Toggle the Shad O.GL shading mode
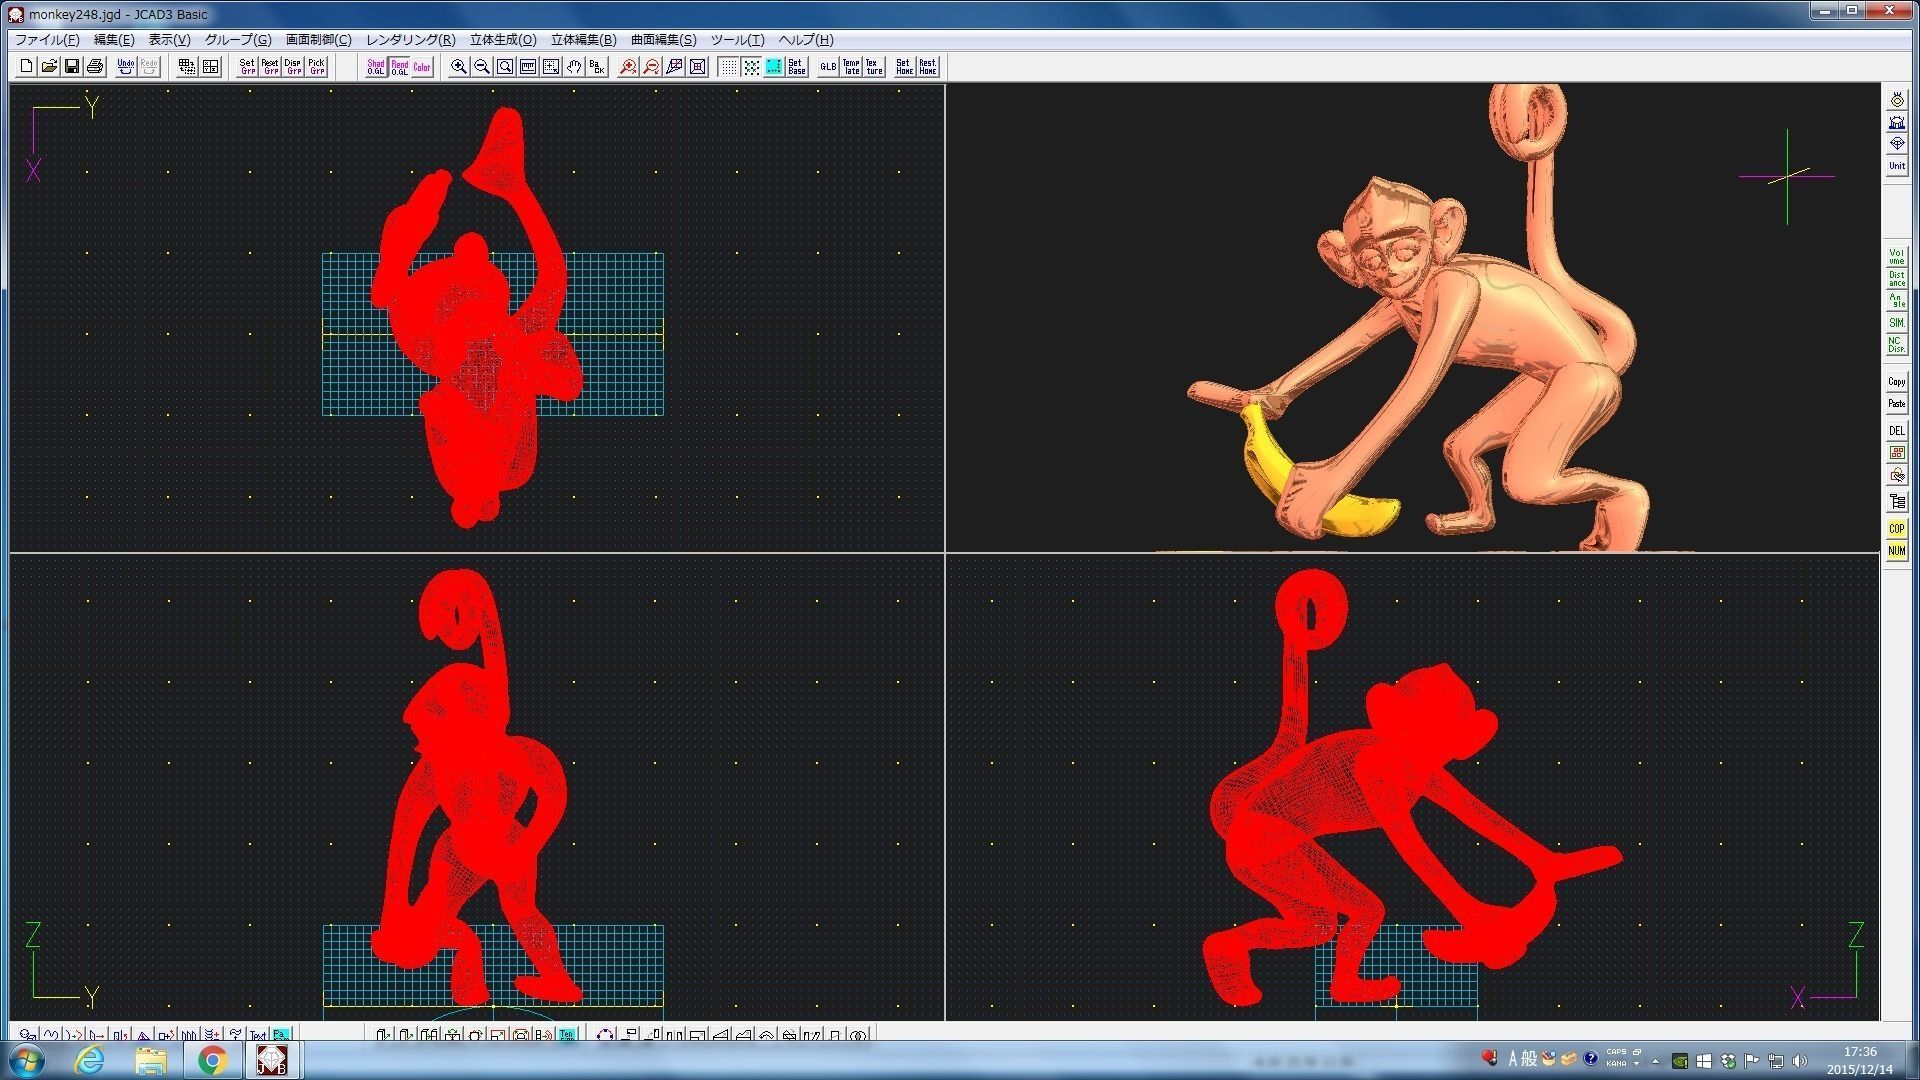Image resolution: width=1920 pixels, height=1080 pixels. [375, 67]
